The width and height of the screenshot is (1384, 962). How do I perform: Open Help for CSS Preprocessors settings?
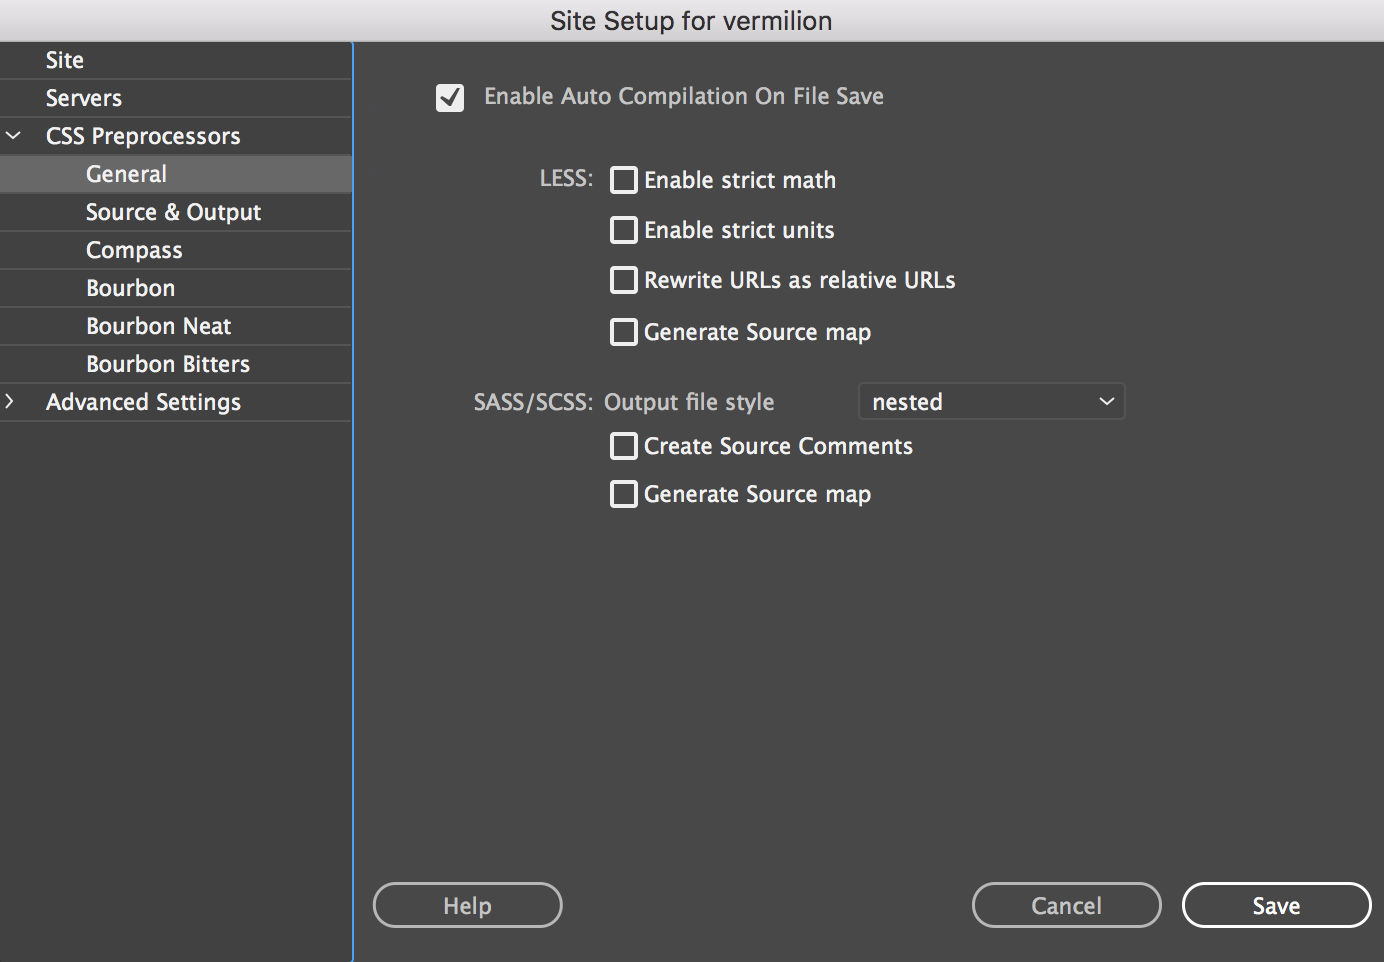(466, 904)
